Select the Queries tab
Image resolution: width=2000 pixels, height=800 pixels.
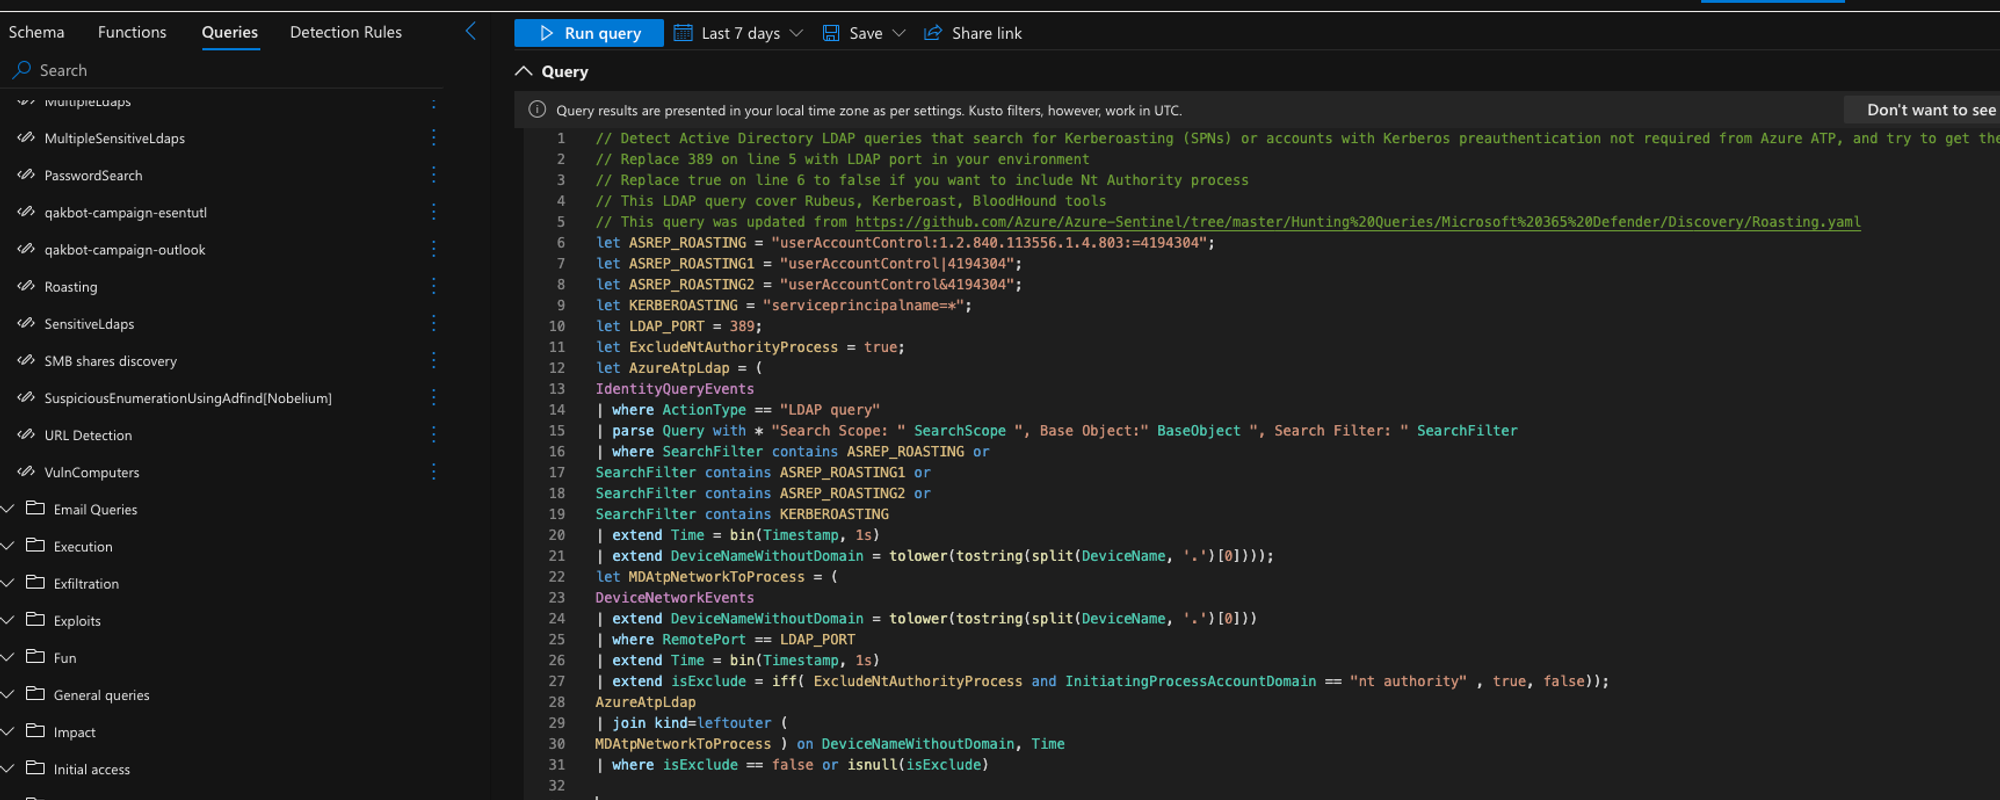(x=230, y=32)
